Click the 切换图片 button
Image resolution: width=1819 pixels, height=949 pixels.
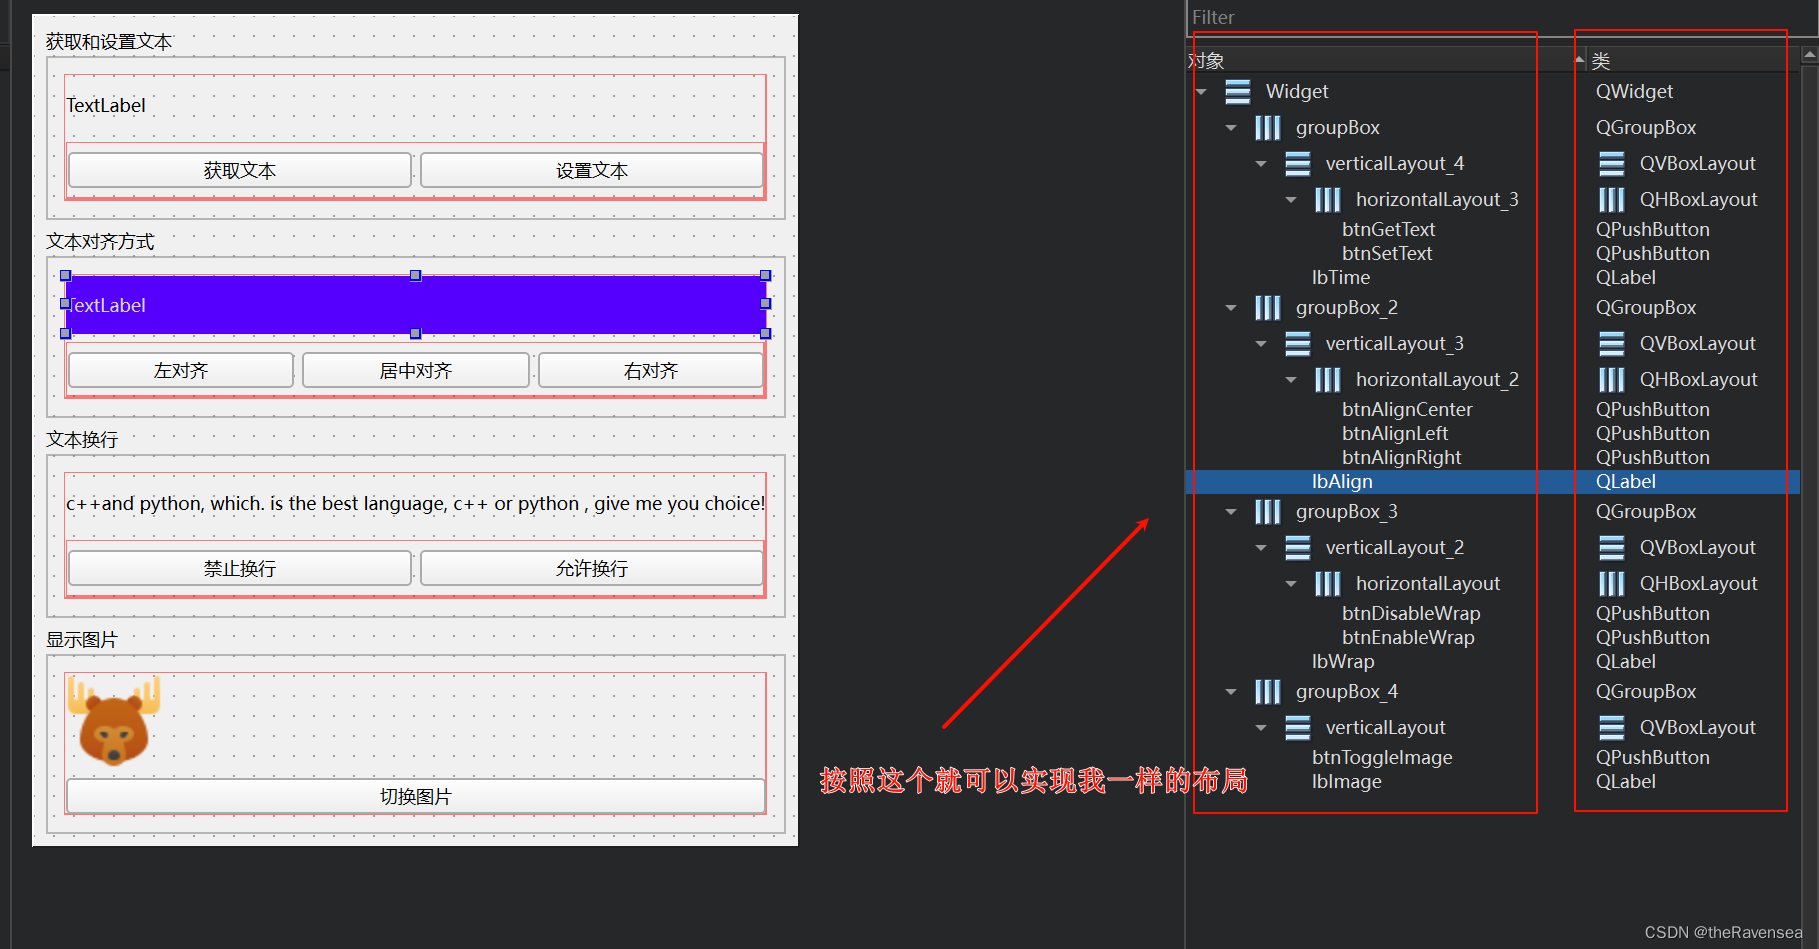(416, 796)
